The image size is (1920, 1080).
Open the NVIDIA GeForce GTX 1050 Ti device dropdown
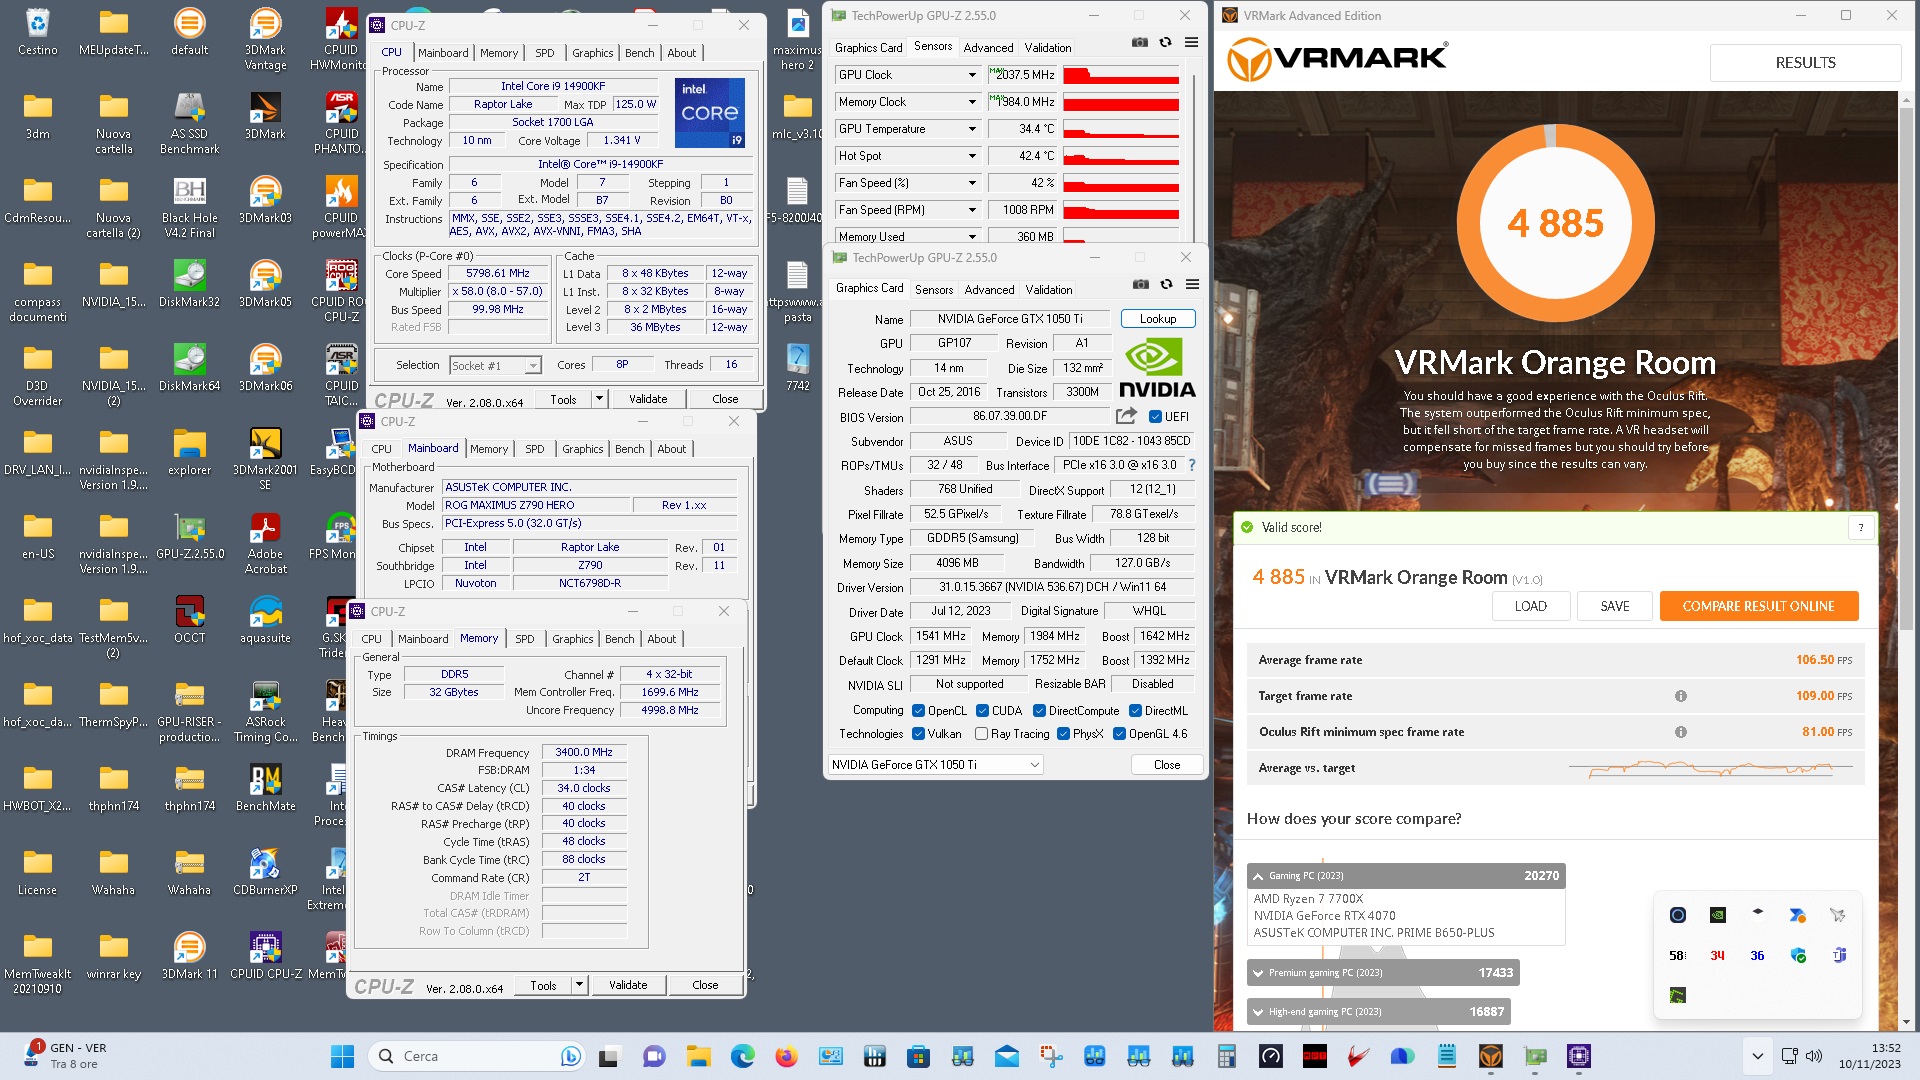point(935,765)
